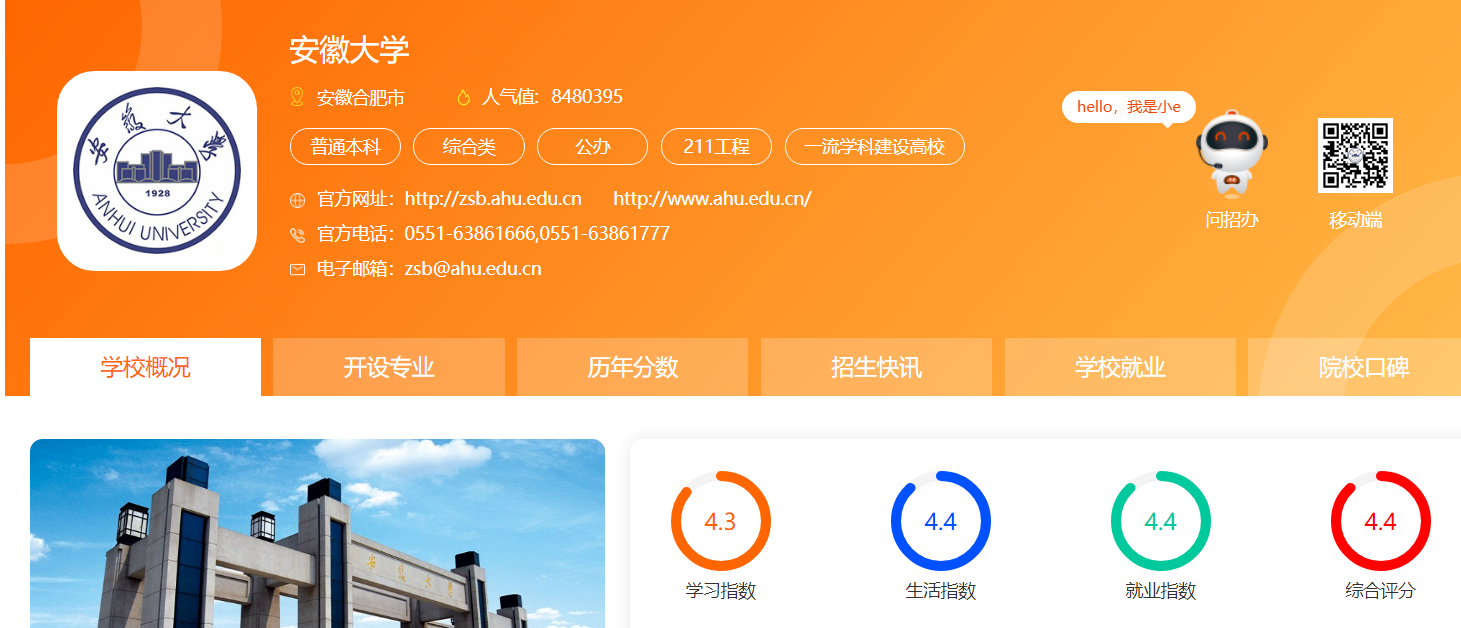Click the 问招办 caption text
This screenshot has height=628, width=1461.
[x=1232, y=220]
